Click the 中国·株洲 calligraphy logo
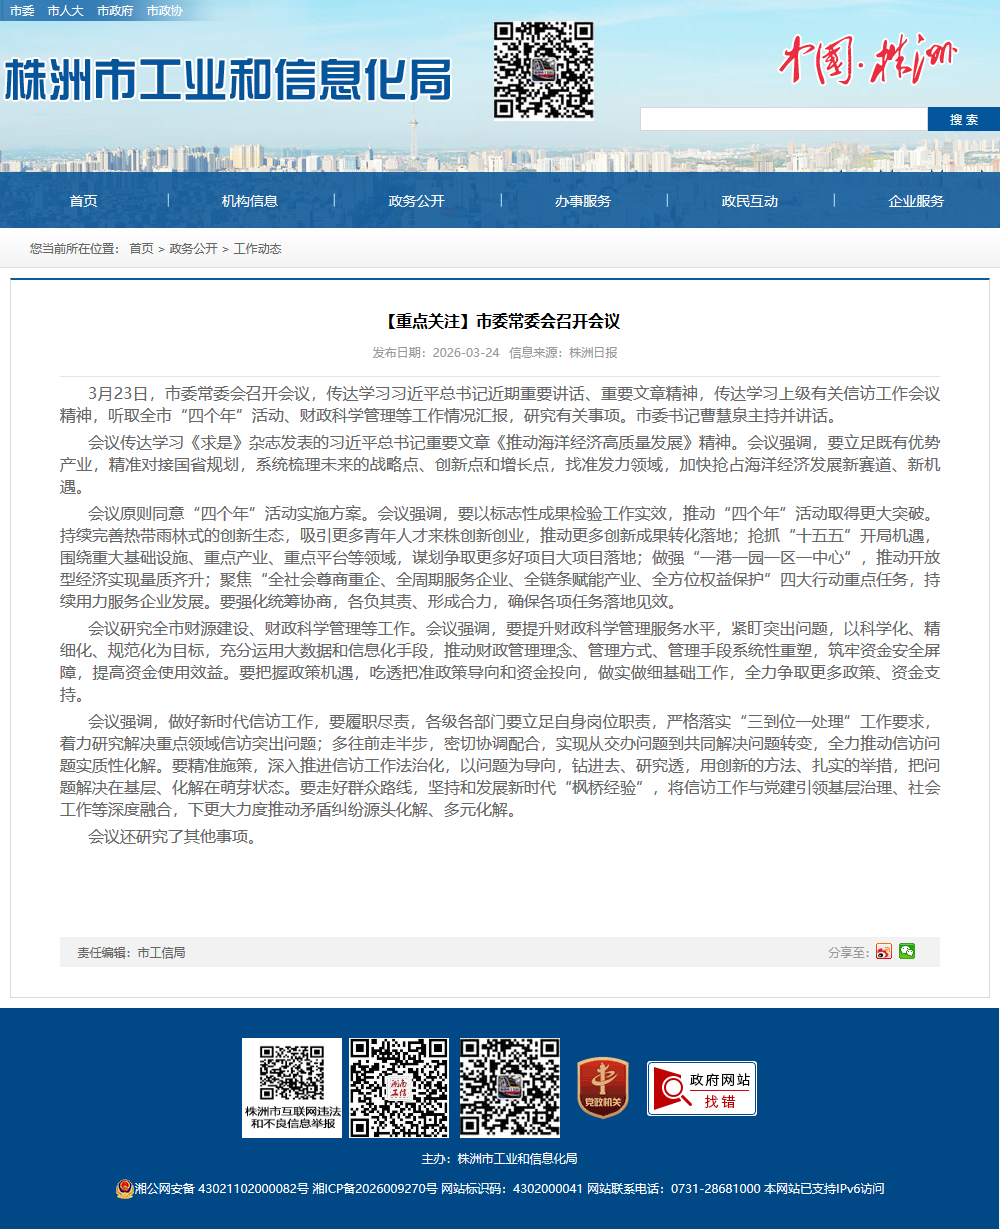 coord(867,59)
